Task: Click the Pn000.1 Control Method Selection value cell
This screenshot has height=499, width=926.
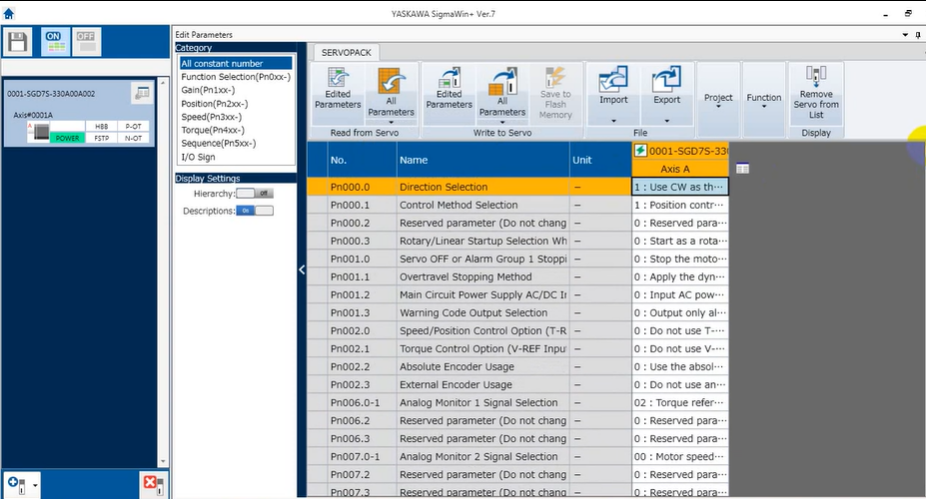Action: click(680, 205)
